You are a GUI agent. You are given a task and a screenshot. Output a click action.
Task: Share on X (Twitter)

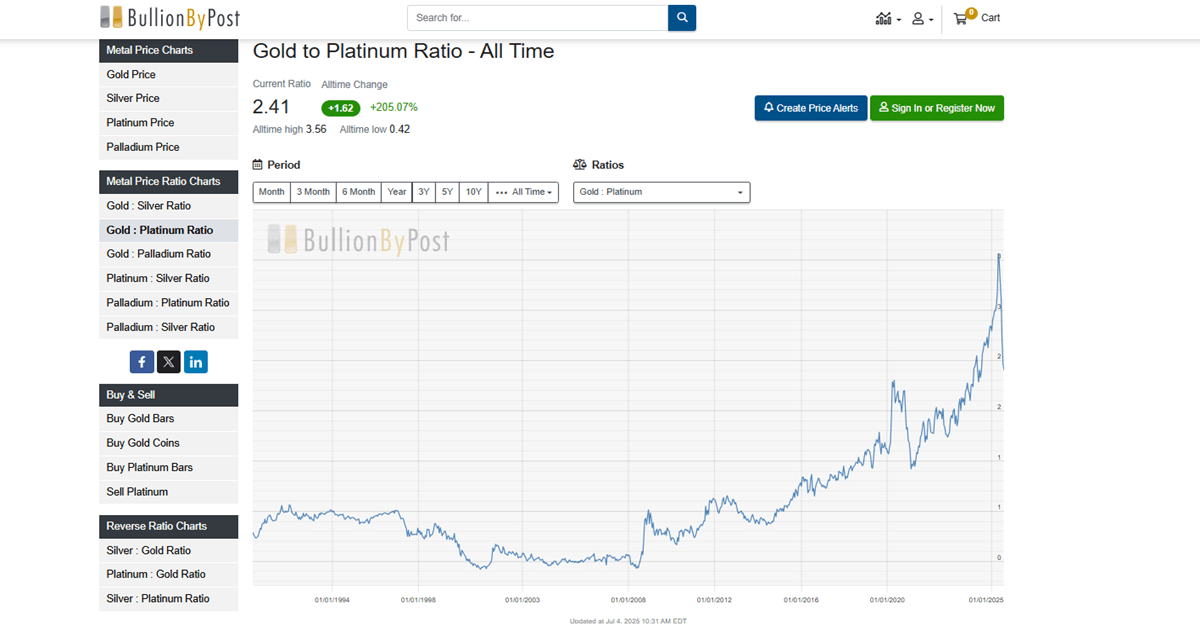[x=168, y=362]
